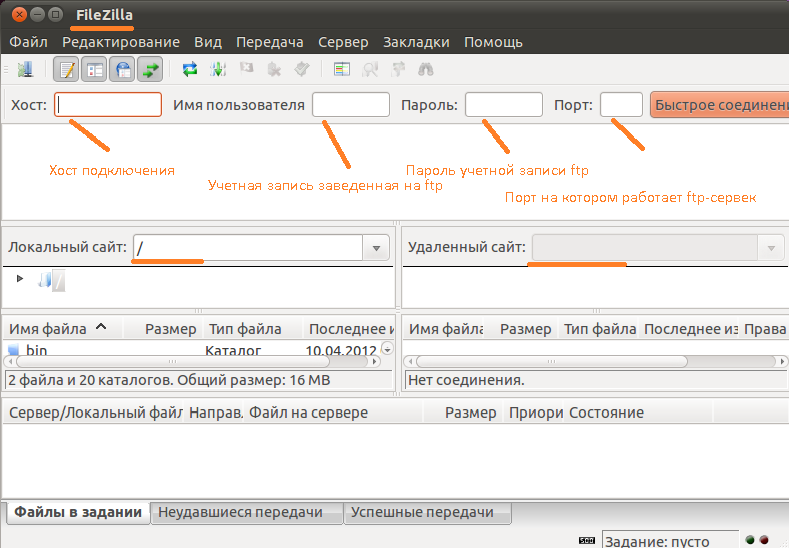Click the Состояние queue column header

coord(639,413)
